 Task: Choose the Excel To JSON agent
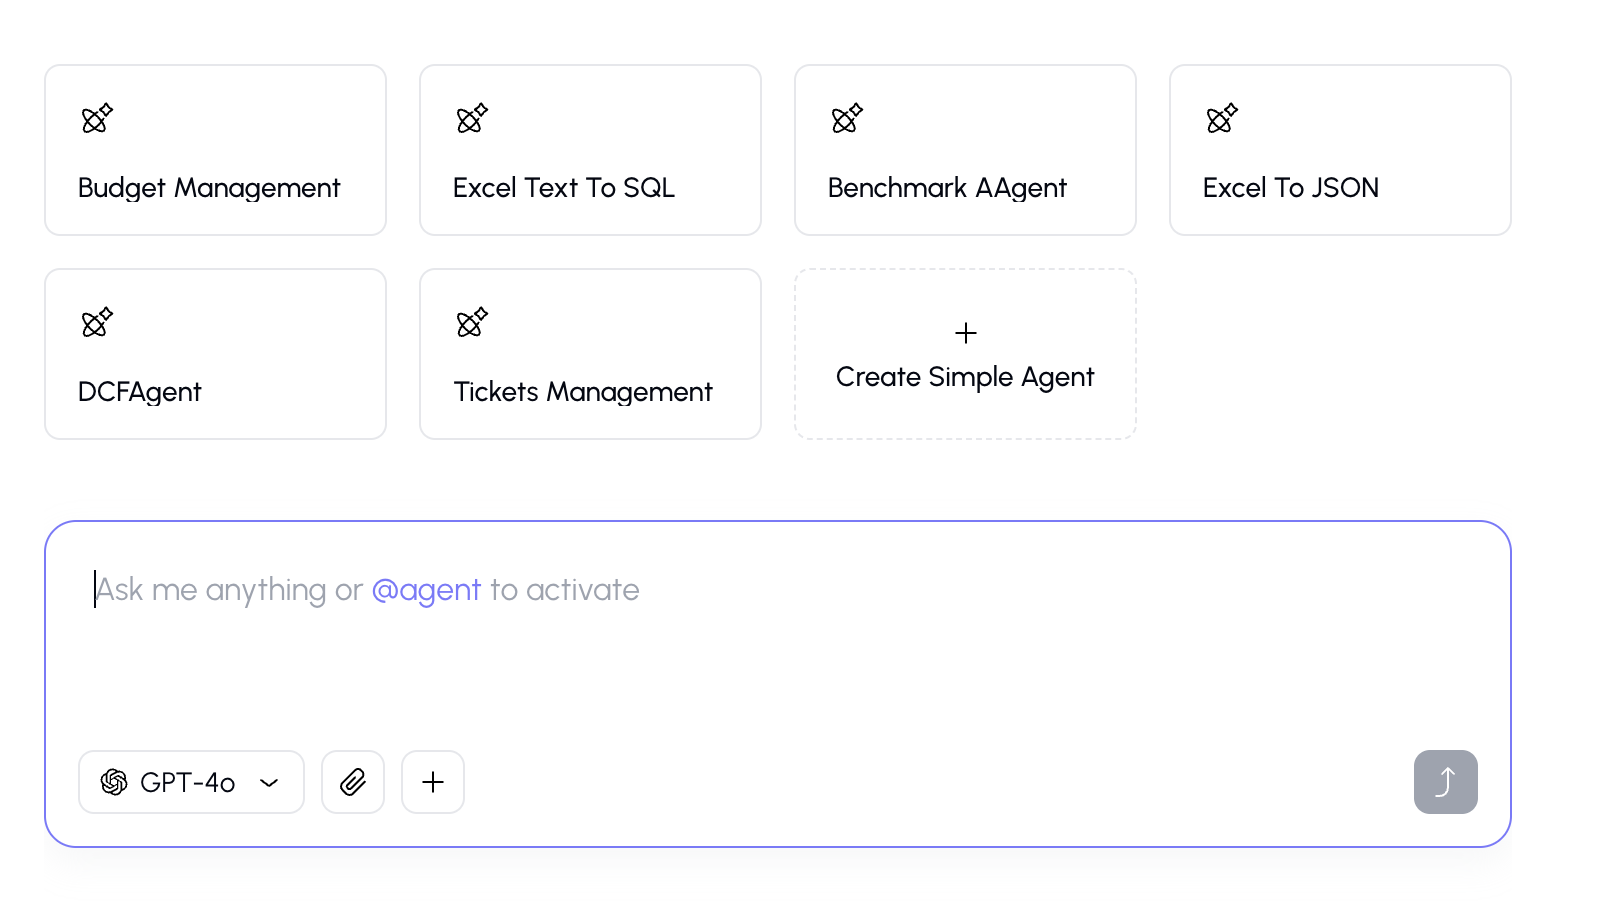[x=1291, y=188]
